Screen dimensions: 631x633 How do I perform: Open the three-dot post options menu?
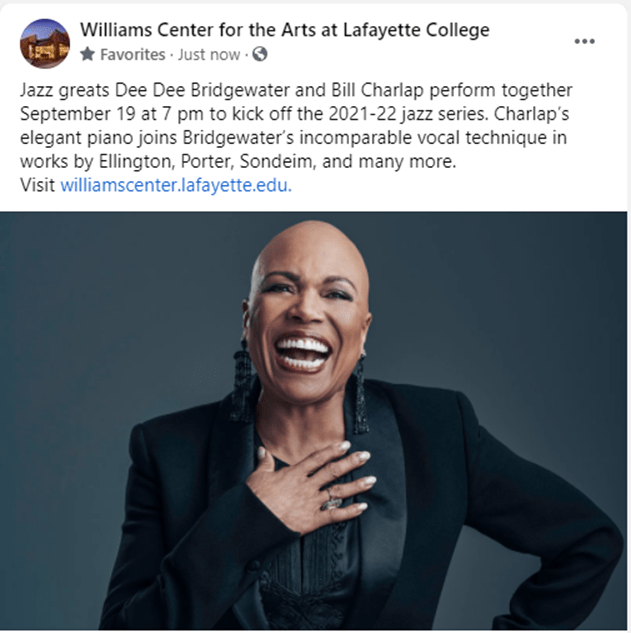tap(584, 41)
